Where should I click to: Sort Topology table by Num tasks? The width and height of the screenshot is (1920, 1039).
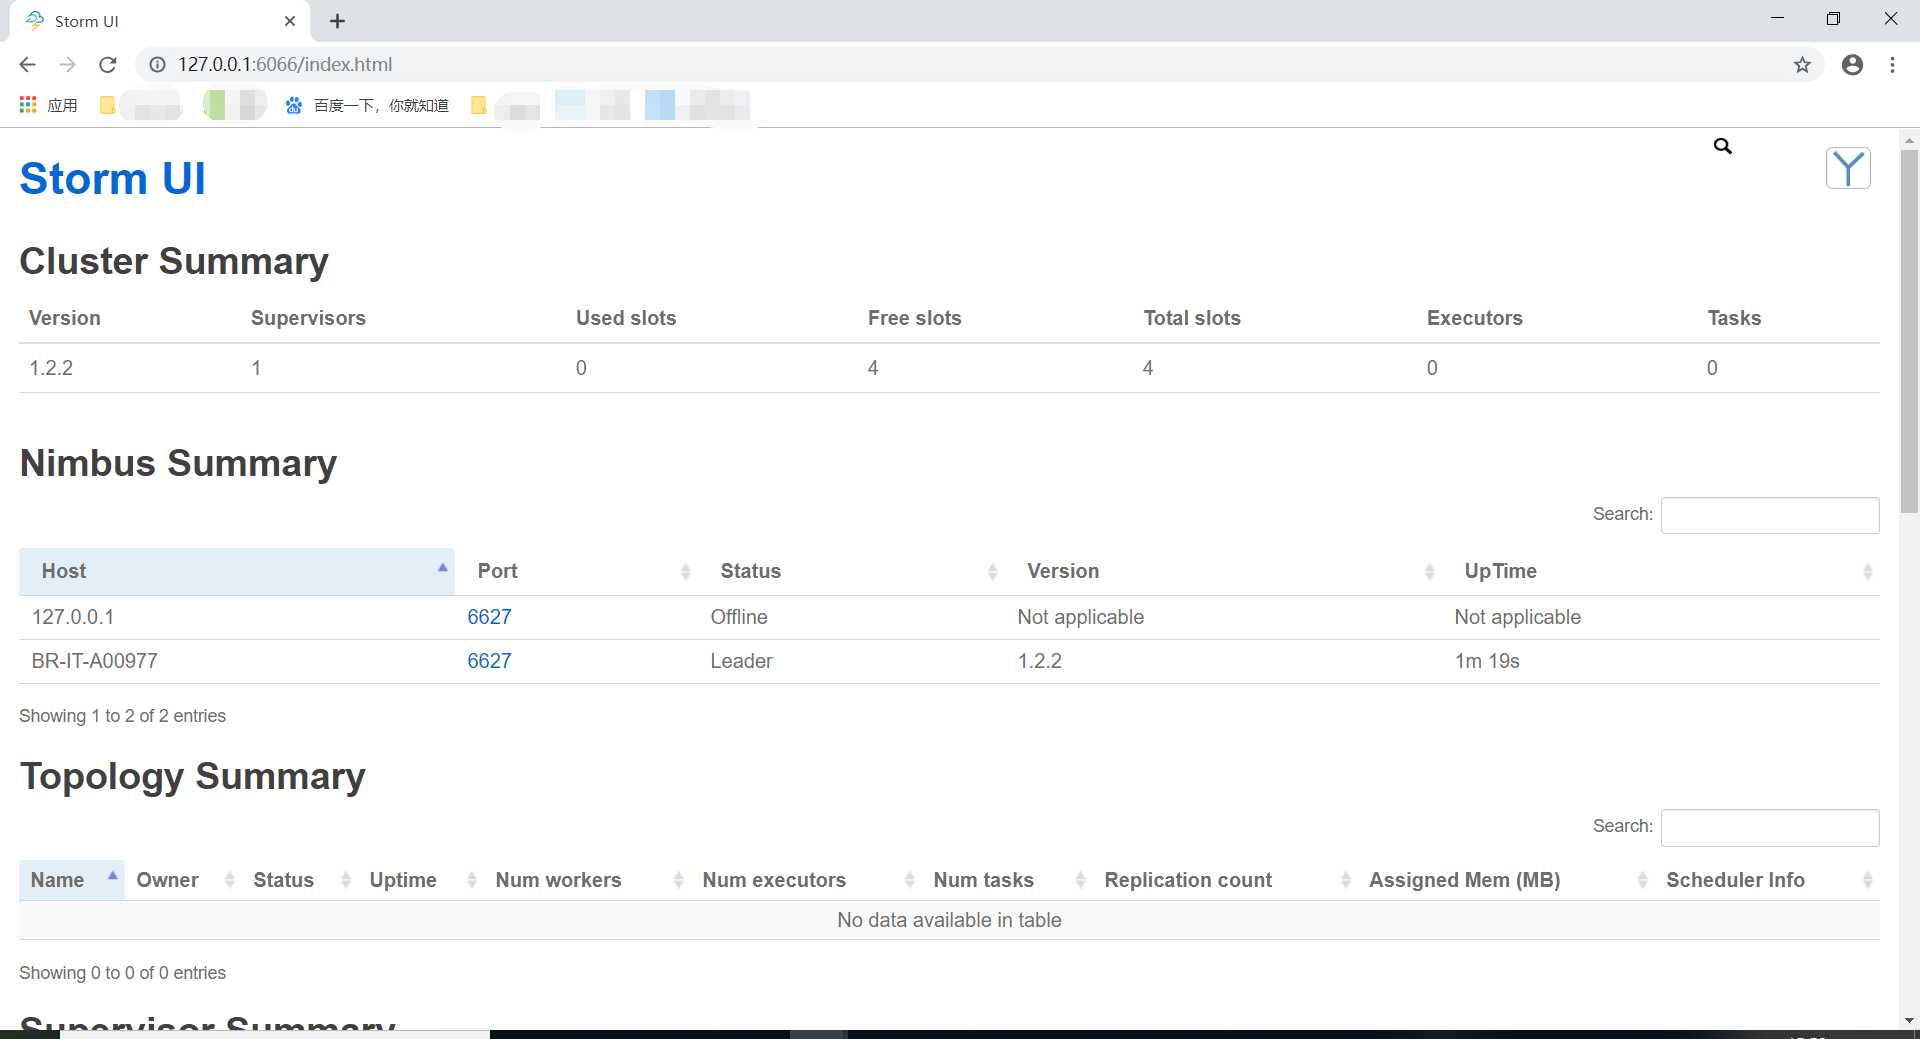tap(1007, 880)
